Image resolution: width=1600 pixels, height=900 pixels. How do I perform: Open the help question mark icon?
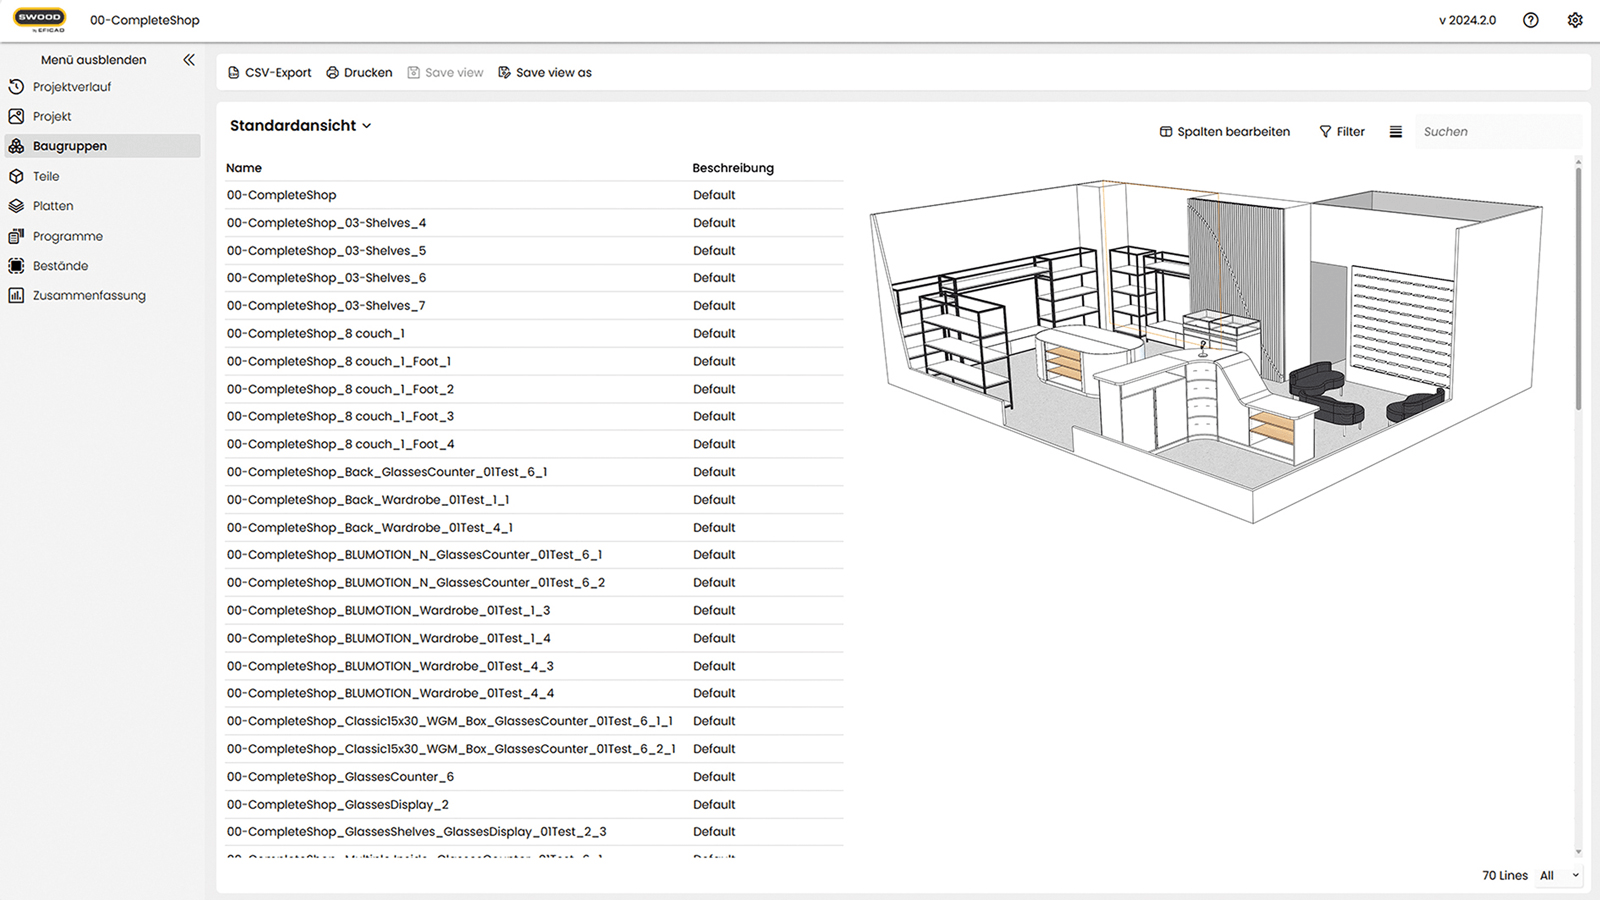[1530, 20]
